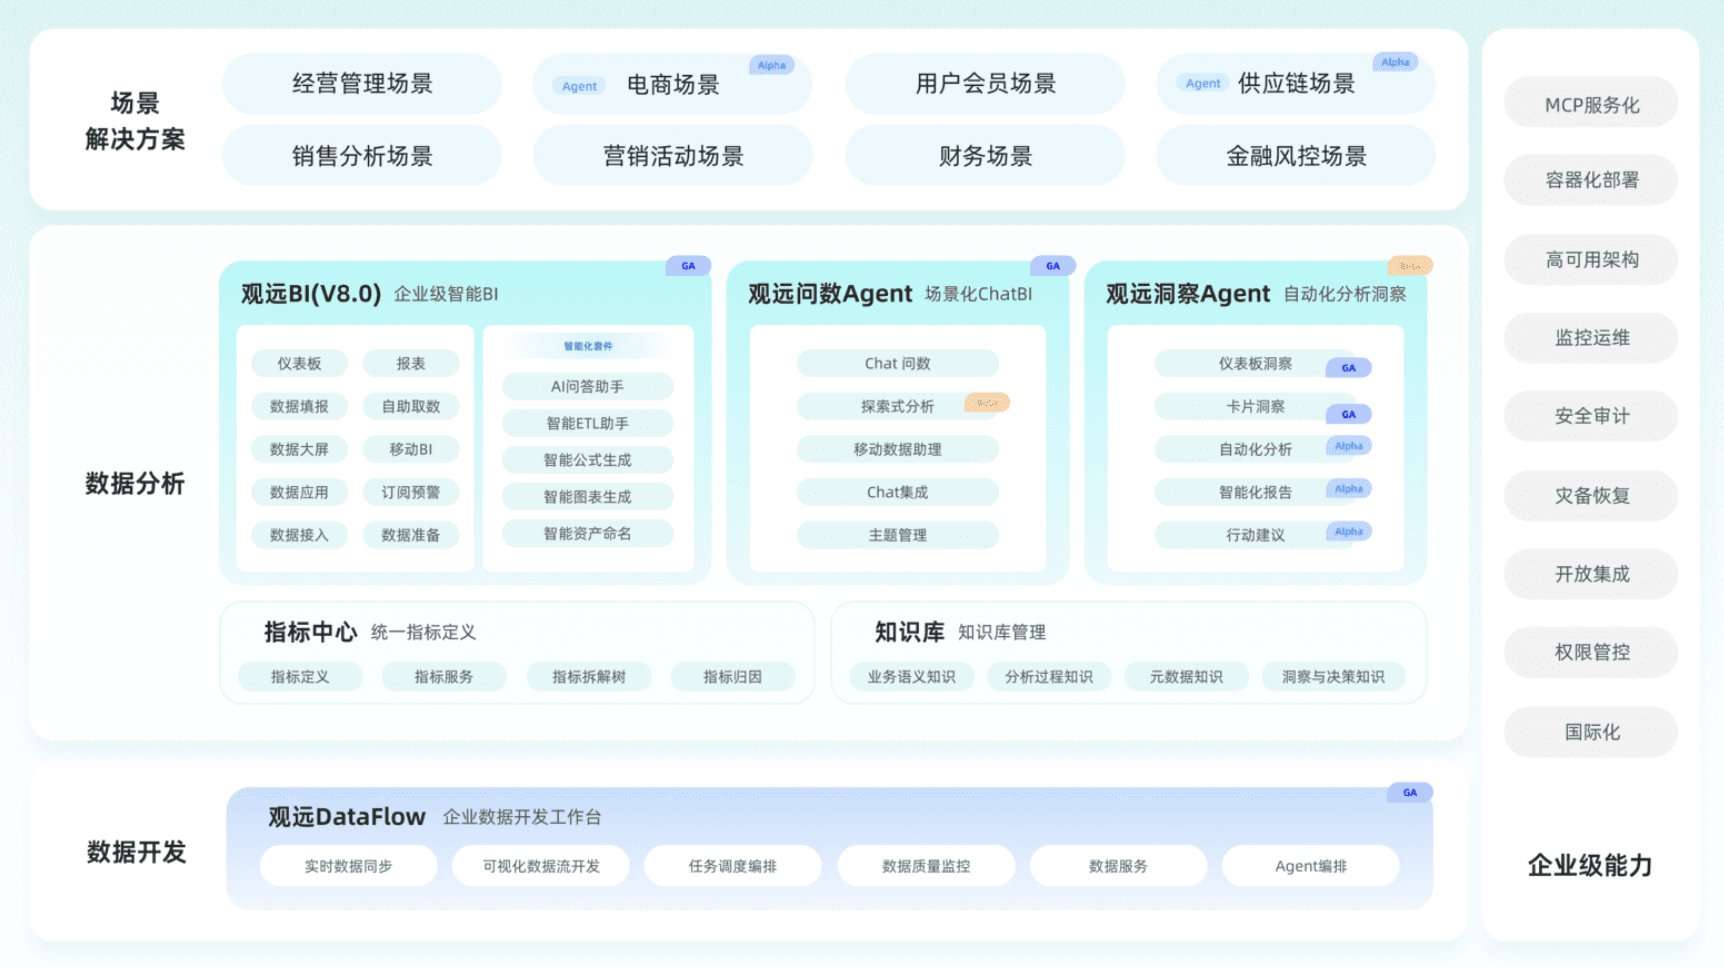Select 数据服务 in 观远DataFlow
This screenshot has height=968, width=1724.
click(1118, 866)
